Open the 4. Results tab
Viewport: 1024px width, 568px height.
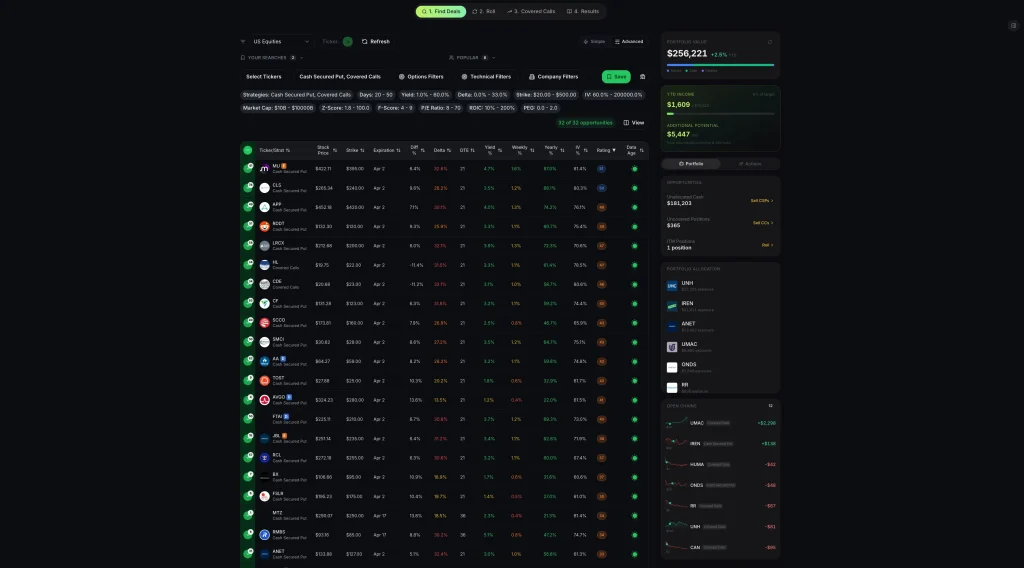tap(583, 11)
